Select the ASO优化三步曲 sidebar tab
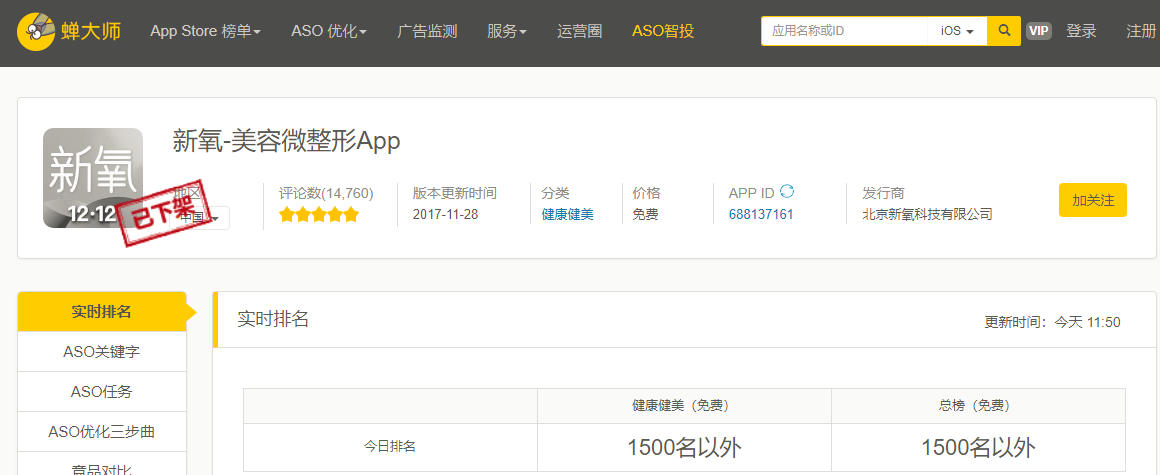This screenshot has height=475, width=1160. pyautogui.click(x=101, y=432)
